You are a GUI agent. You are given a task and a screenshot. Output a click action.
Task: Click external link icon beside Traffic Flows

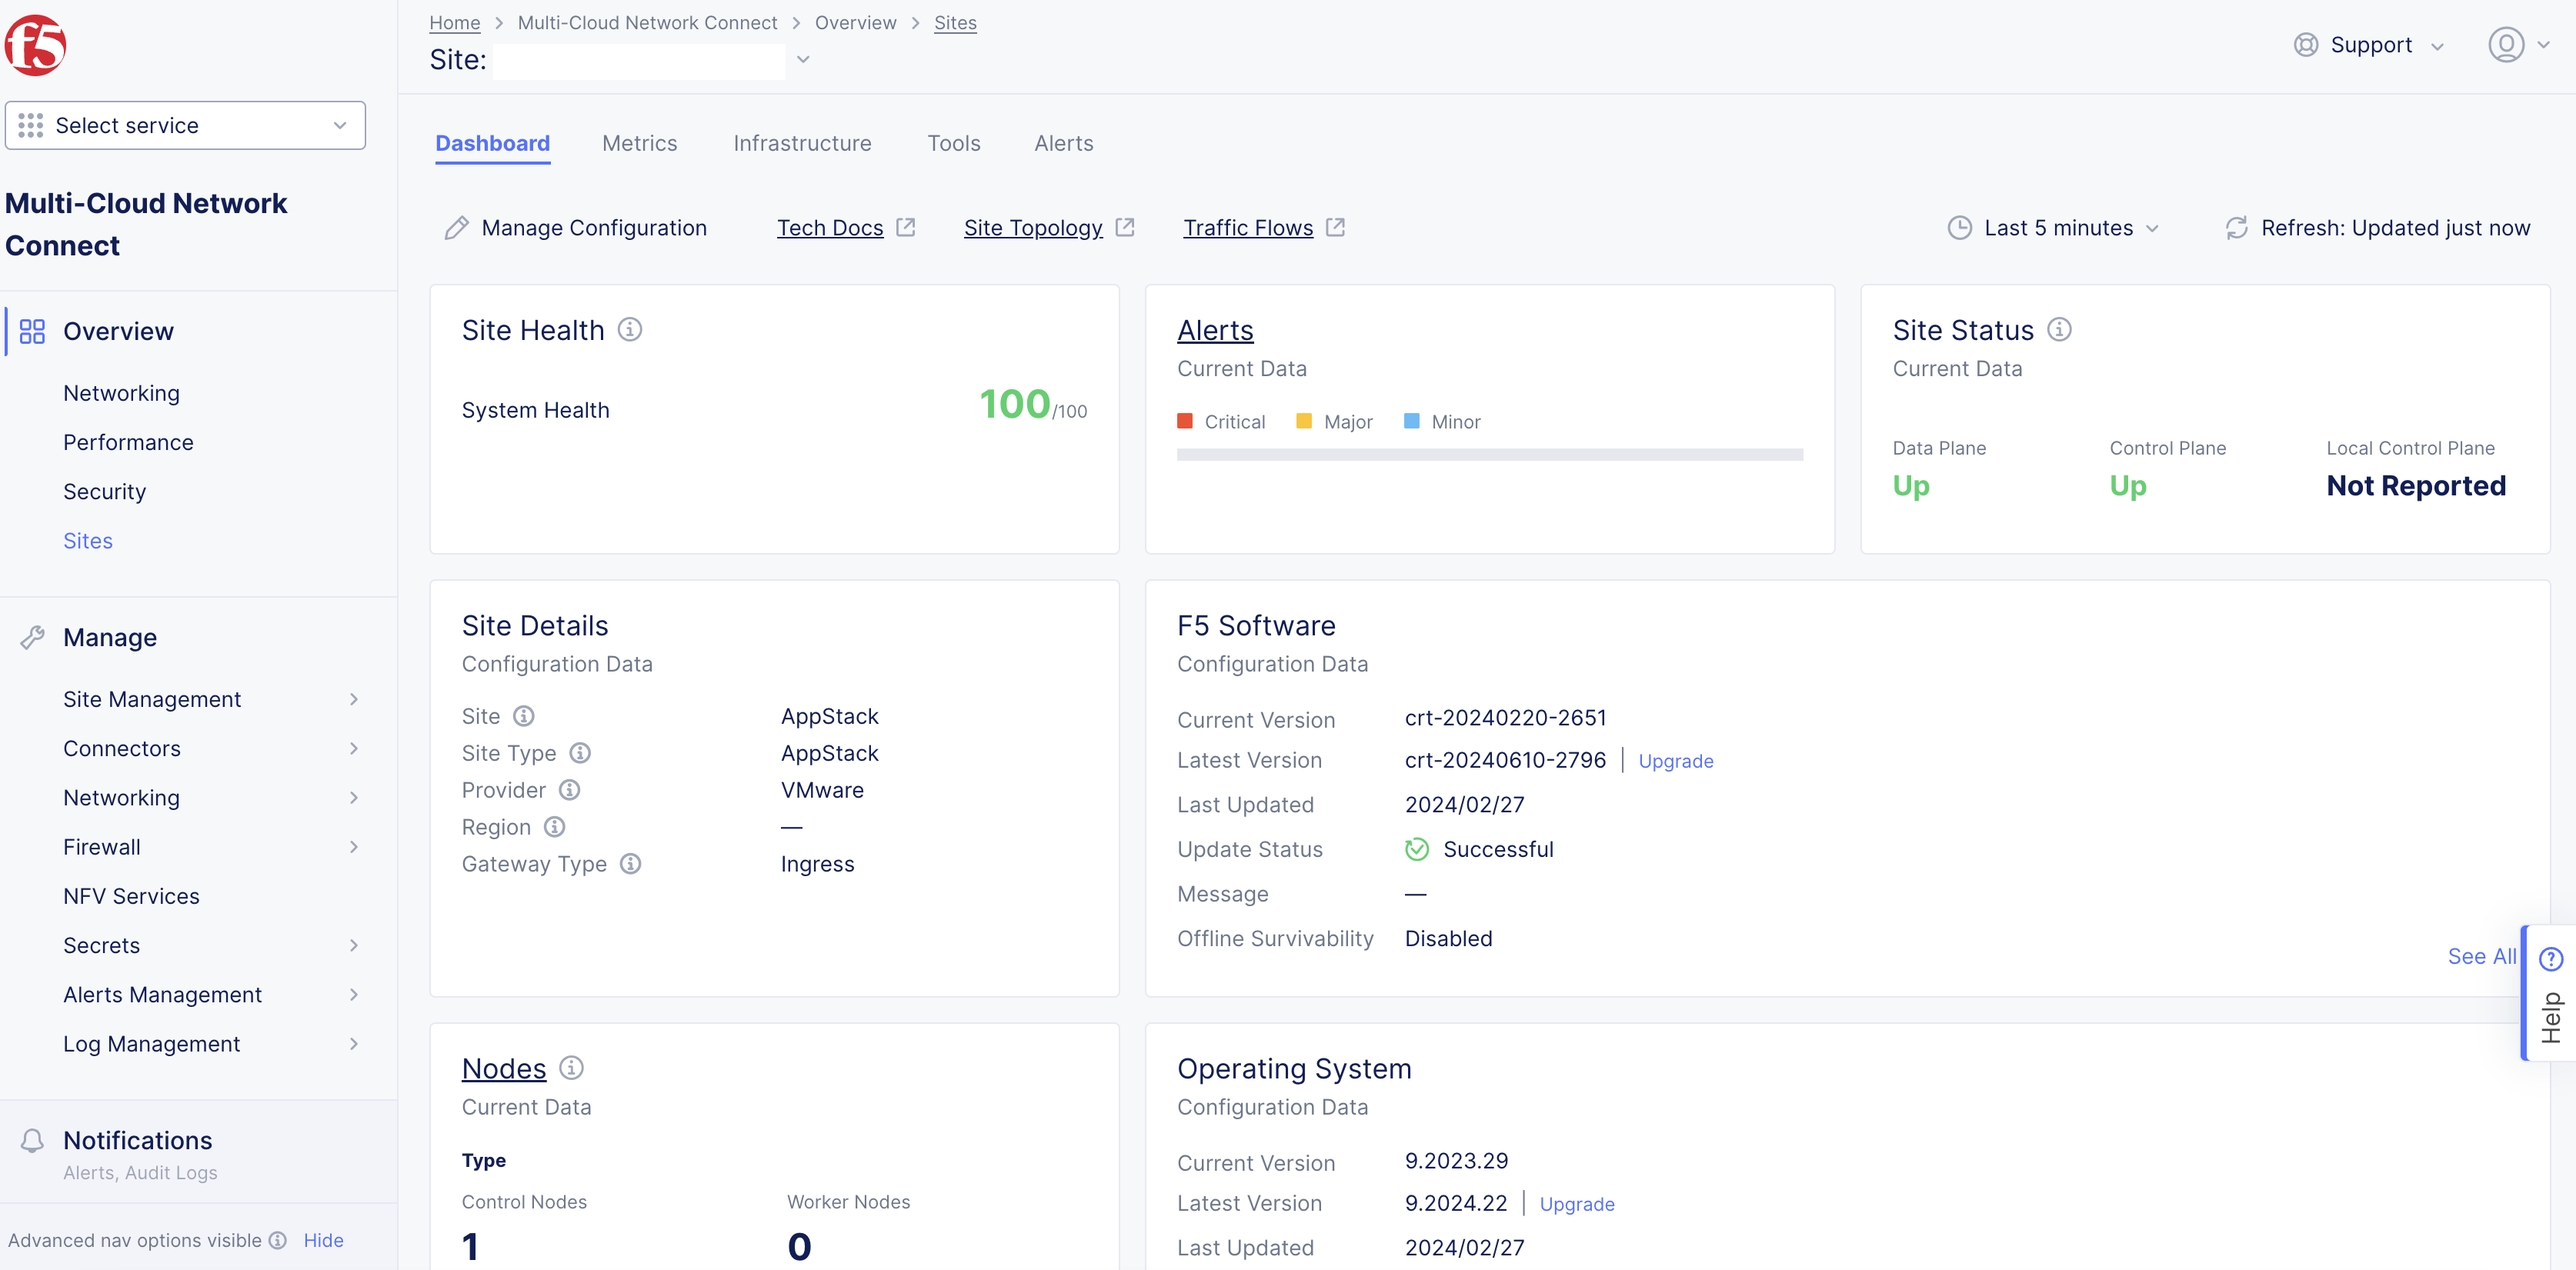coord(1335,227)
